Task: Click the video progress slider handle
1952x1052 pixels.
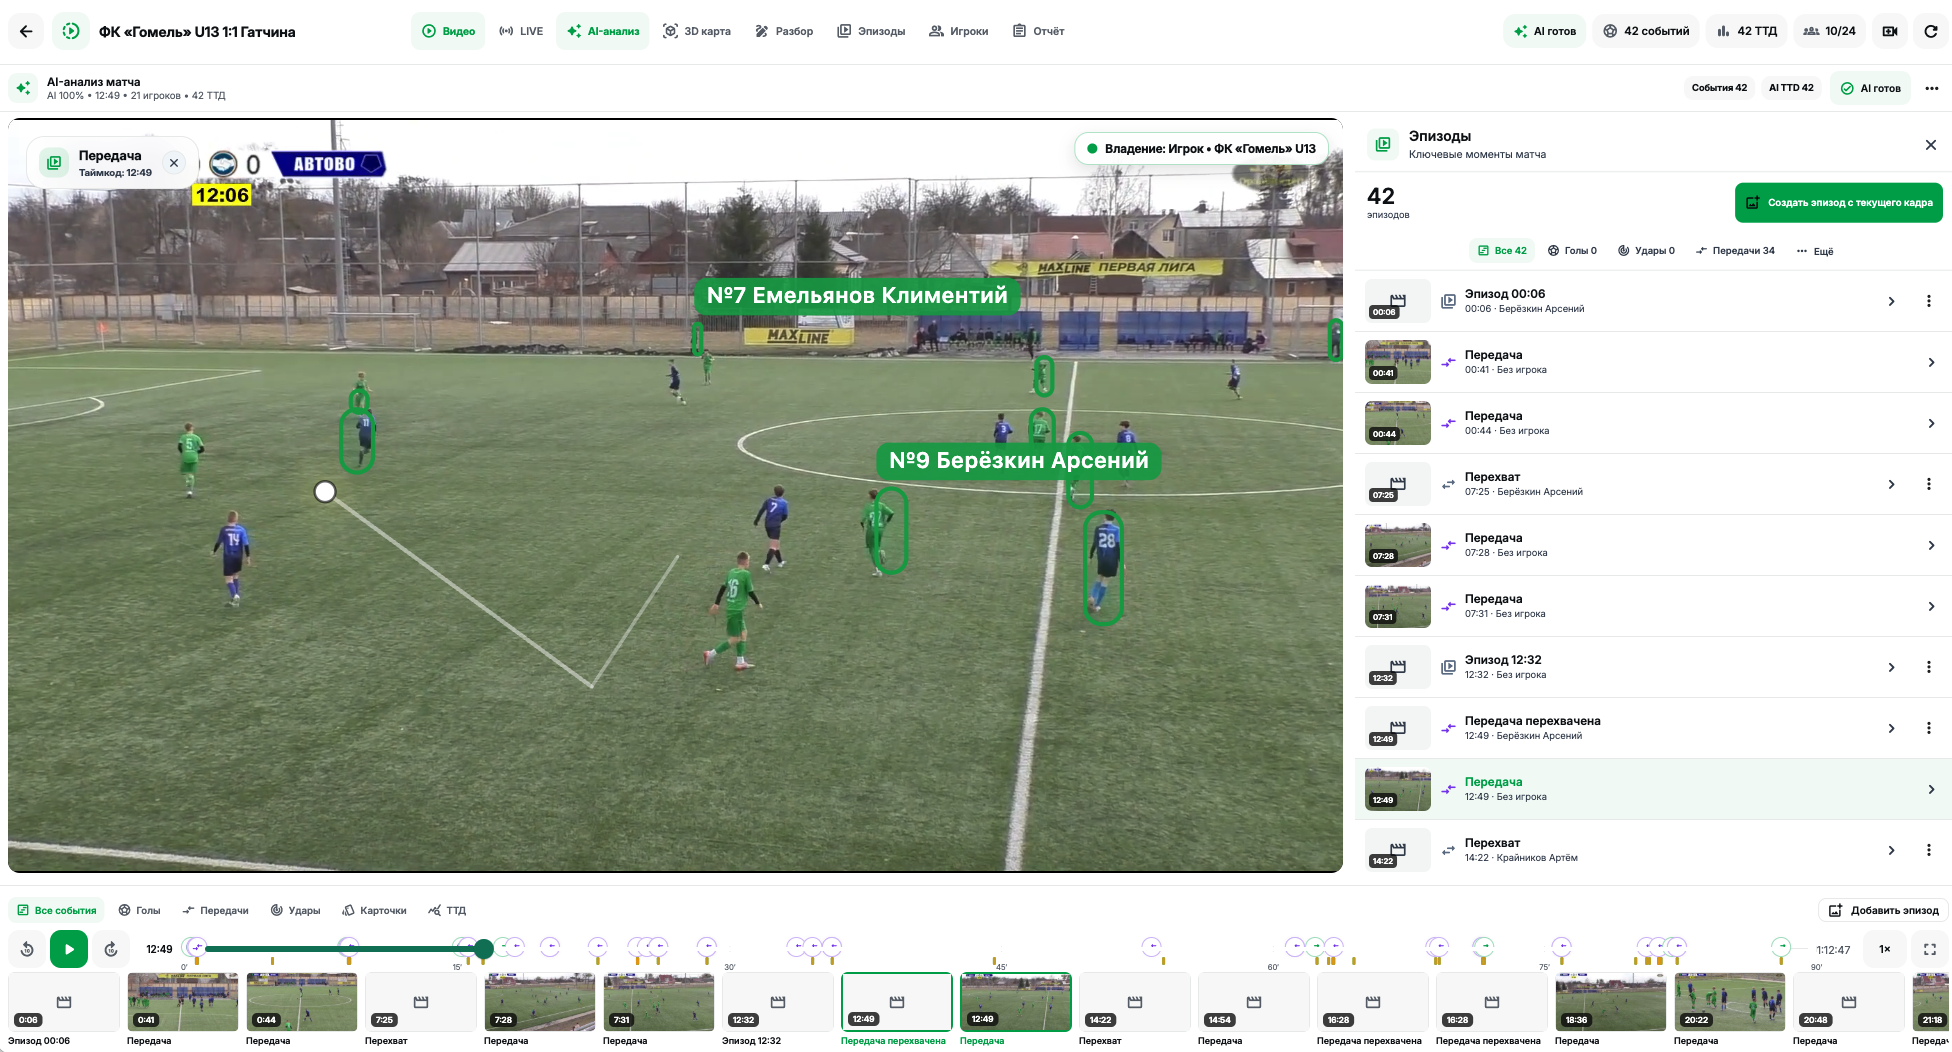Action: pos(484,949)
